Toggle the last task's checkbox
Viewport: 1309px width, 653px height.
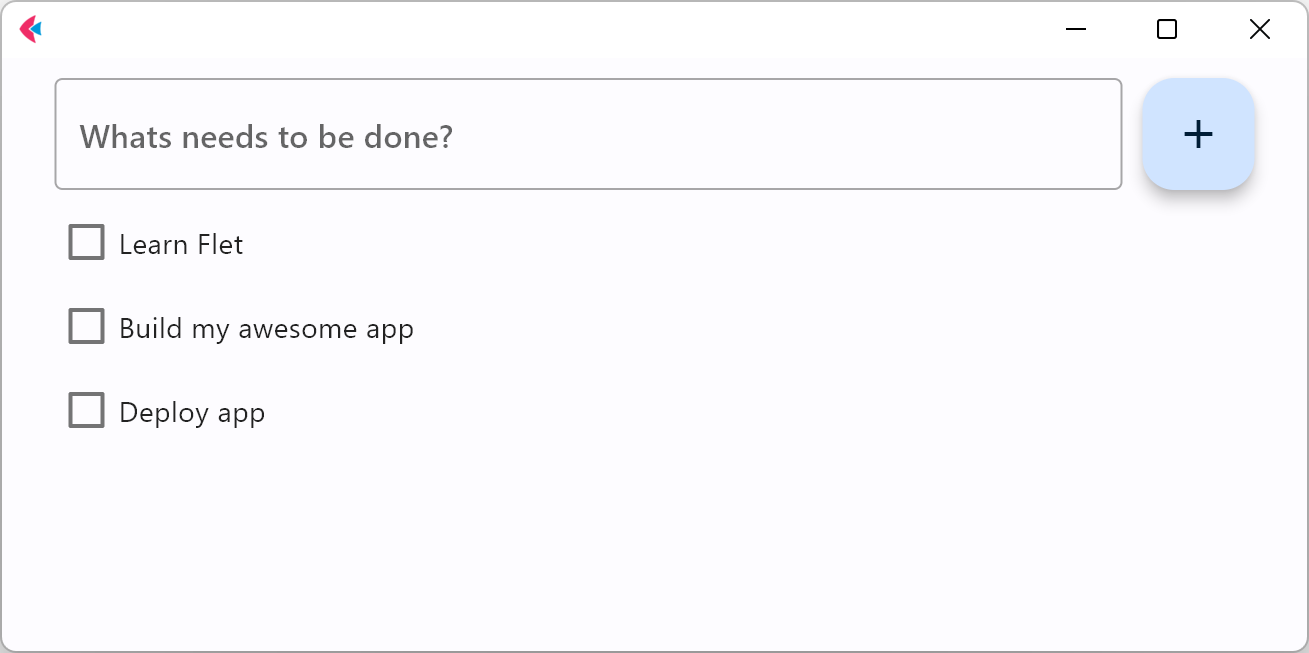coord(86,410)
